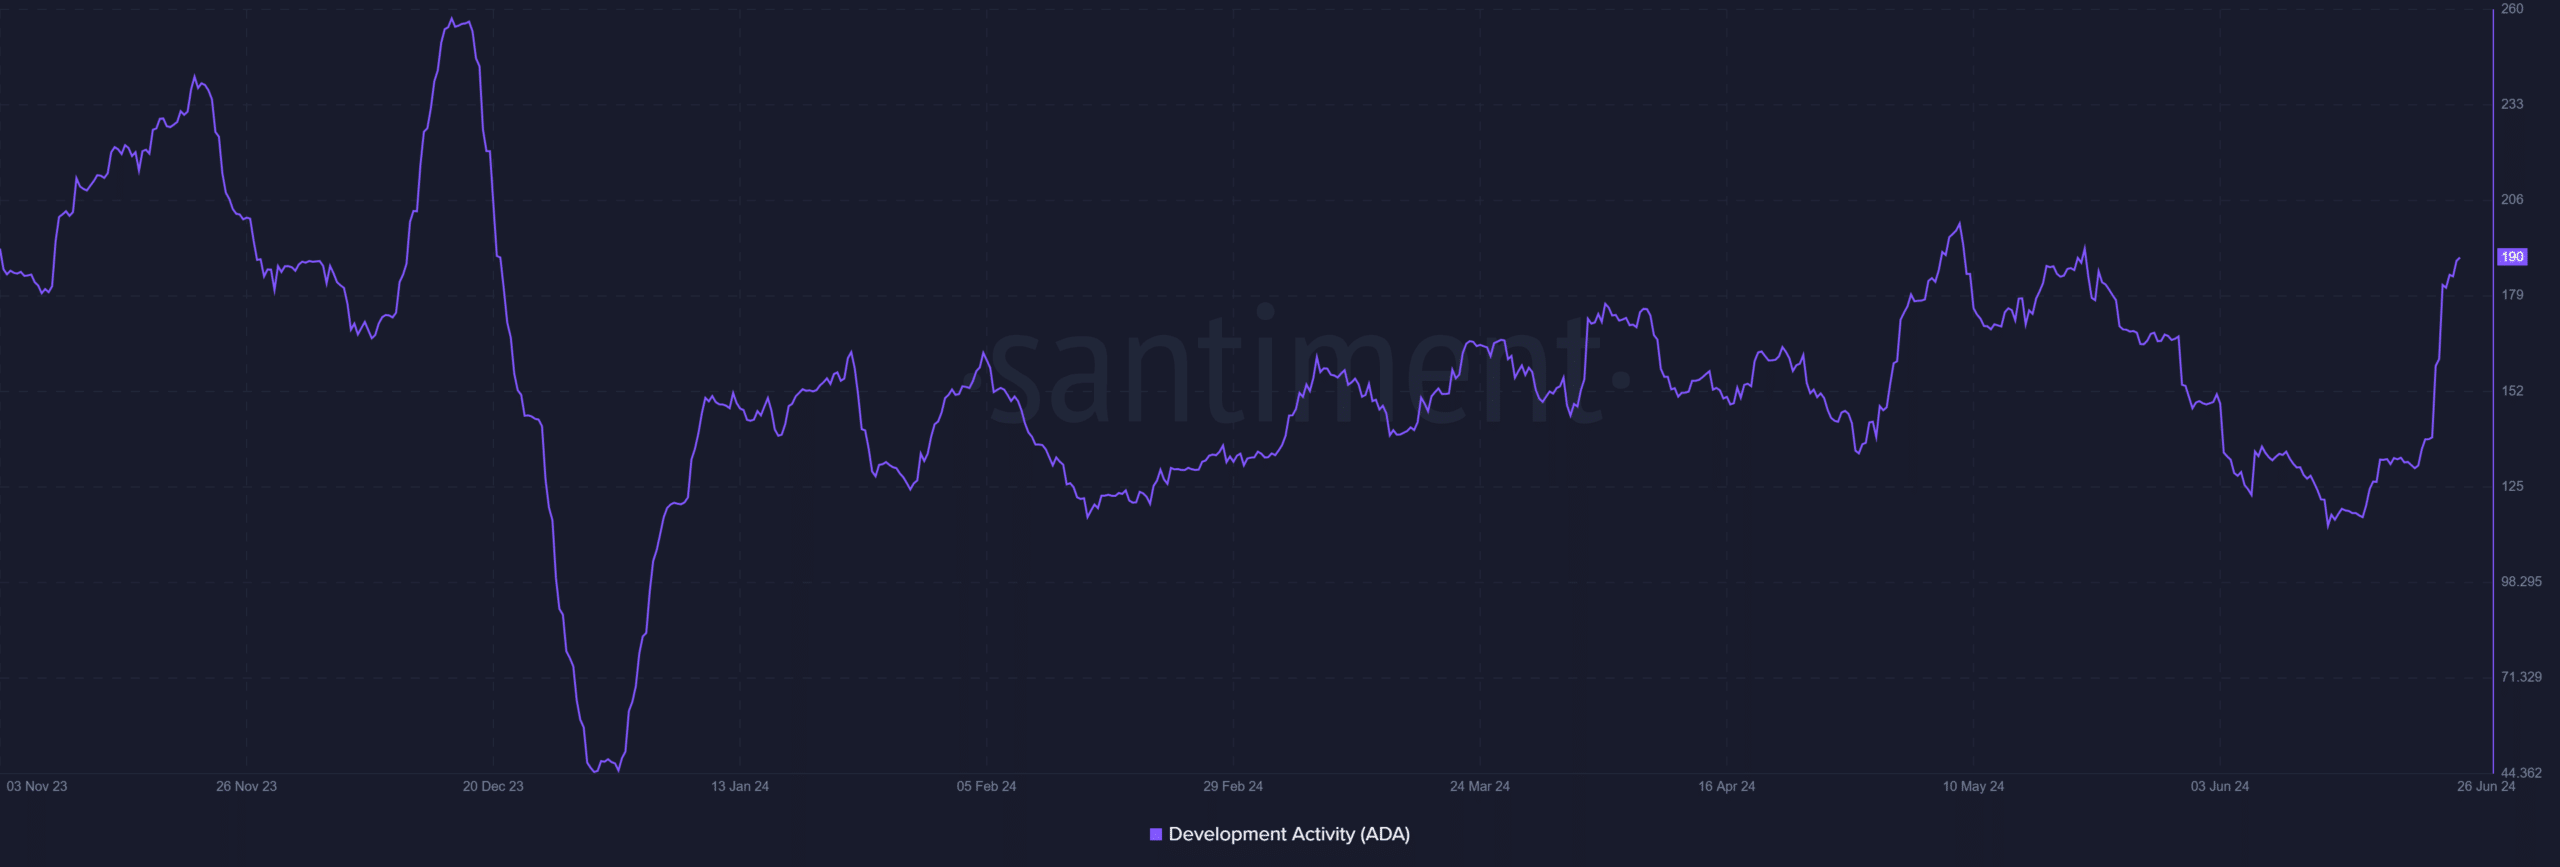2560x867 pixels.
Task: Click the 44.362 y-axis value
Action: pyautogui.click(x=2521, y=773)
